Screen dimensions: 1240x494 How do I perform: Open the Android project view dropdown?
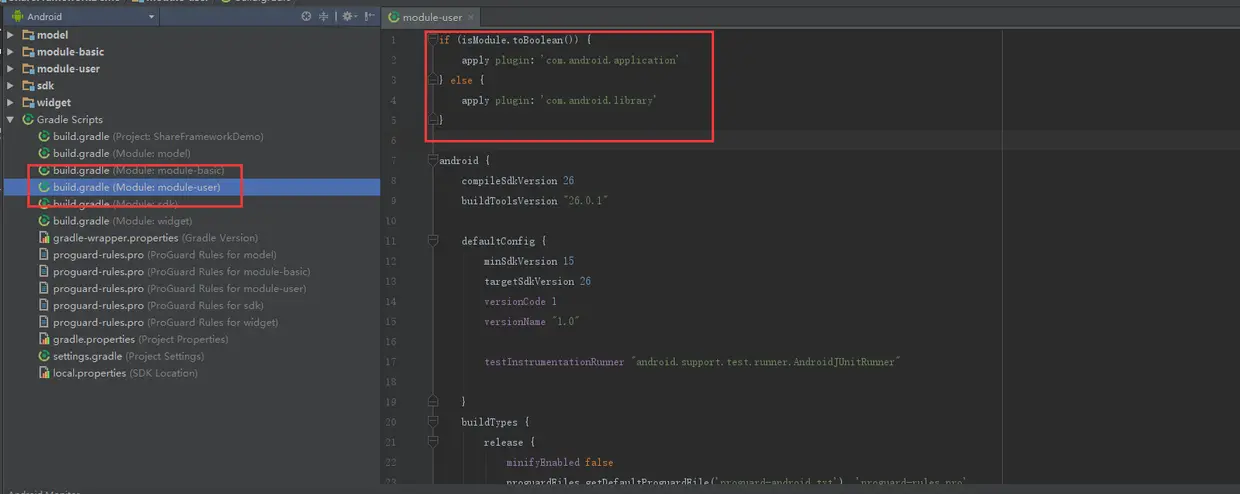click(82, 17)
